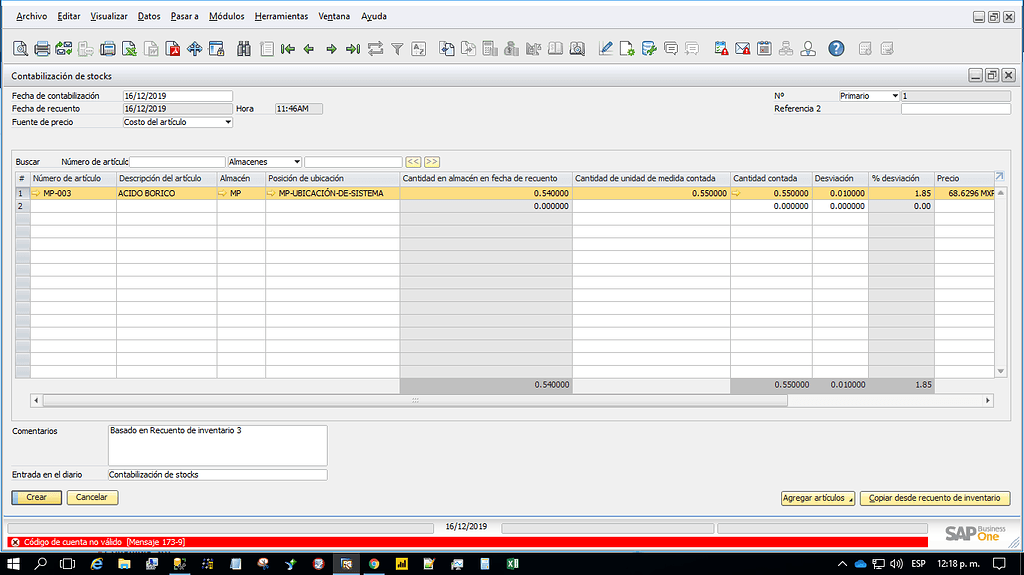Click the ACIDO BORICO description cell

click(167, 193)
